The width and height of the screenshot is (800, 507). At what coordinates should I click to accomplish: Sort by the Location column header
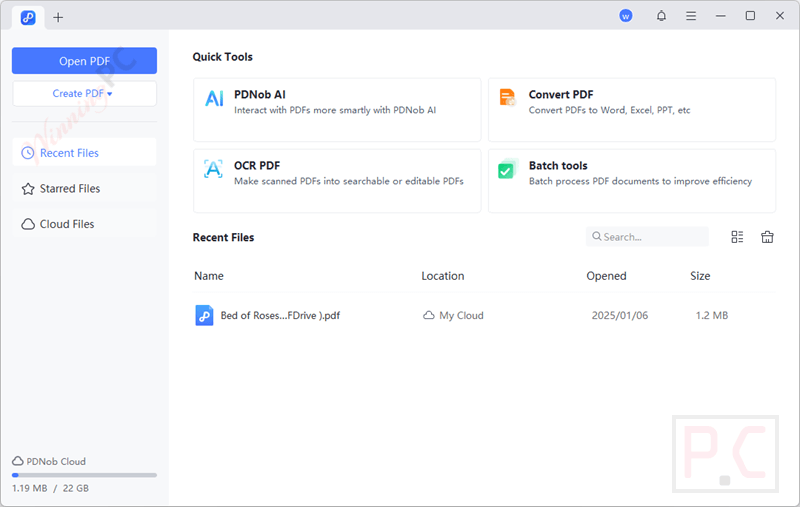pyautogui.click(x=443, y=276)
